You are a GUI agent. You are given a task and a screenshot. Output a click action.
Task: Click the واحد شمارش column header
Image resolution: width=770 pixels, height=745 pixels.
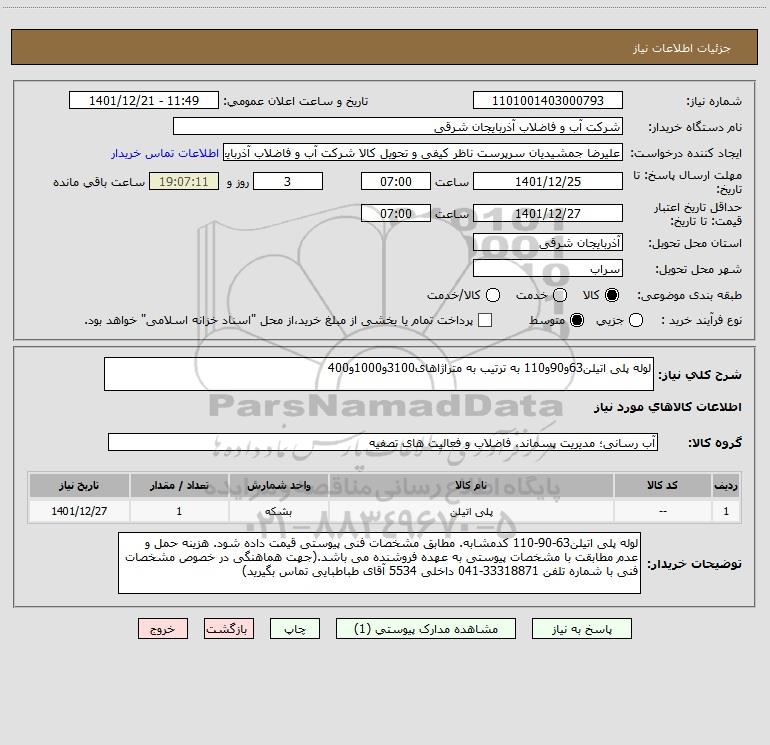(x=278, y=486)
